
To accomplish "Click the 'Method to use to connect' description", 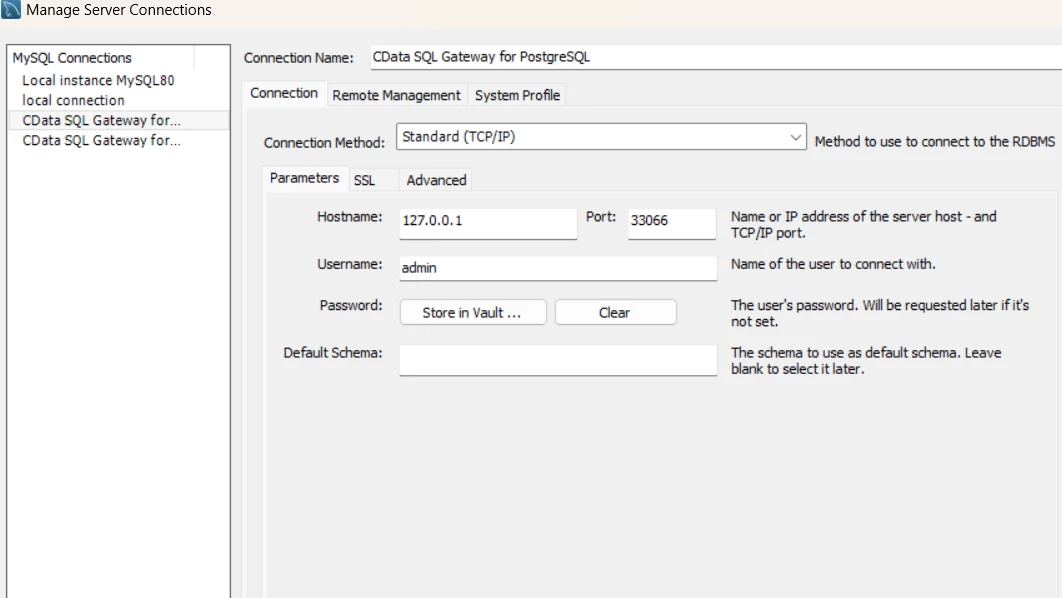I will [935, 142].
